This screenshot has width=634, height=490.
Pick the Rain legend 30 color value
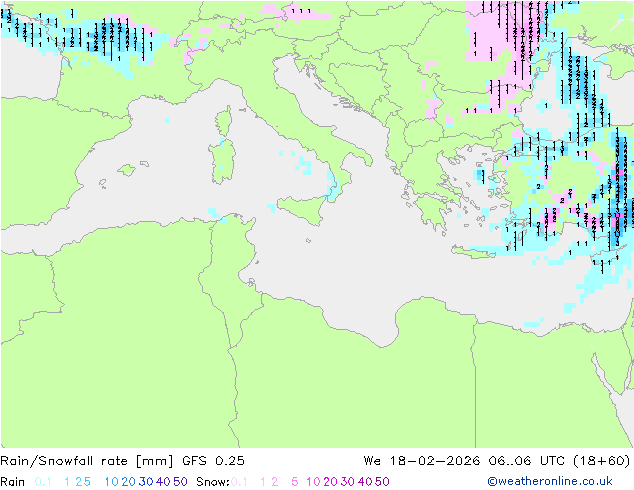(x=146, y=482)
